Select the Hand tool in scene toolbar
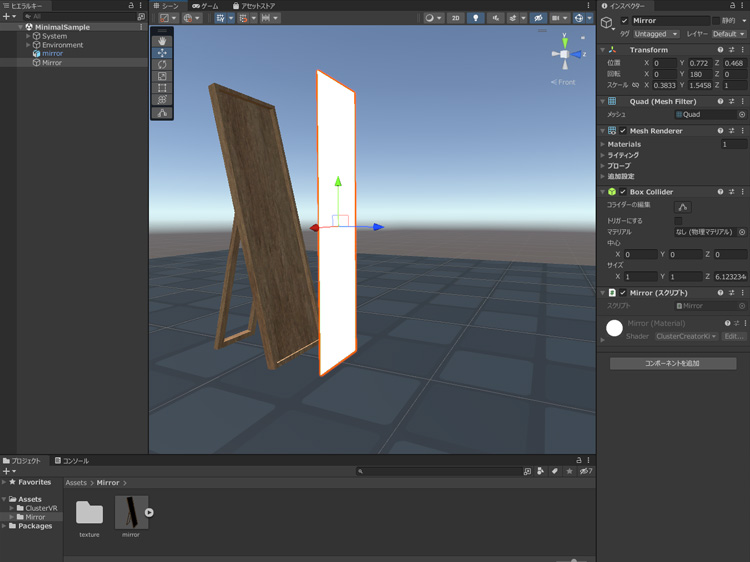This screenshot has width=750, height=562. (x=162, y=41)
